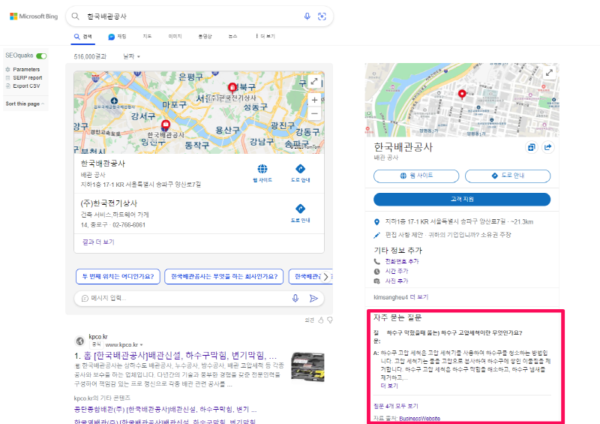Viewport: 600px width, 424px height.
Task: Zoom in on the left results map
Action: 314,100
